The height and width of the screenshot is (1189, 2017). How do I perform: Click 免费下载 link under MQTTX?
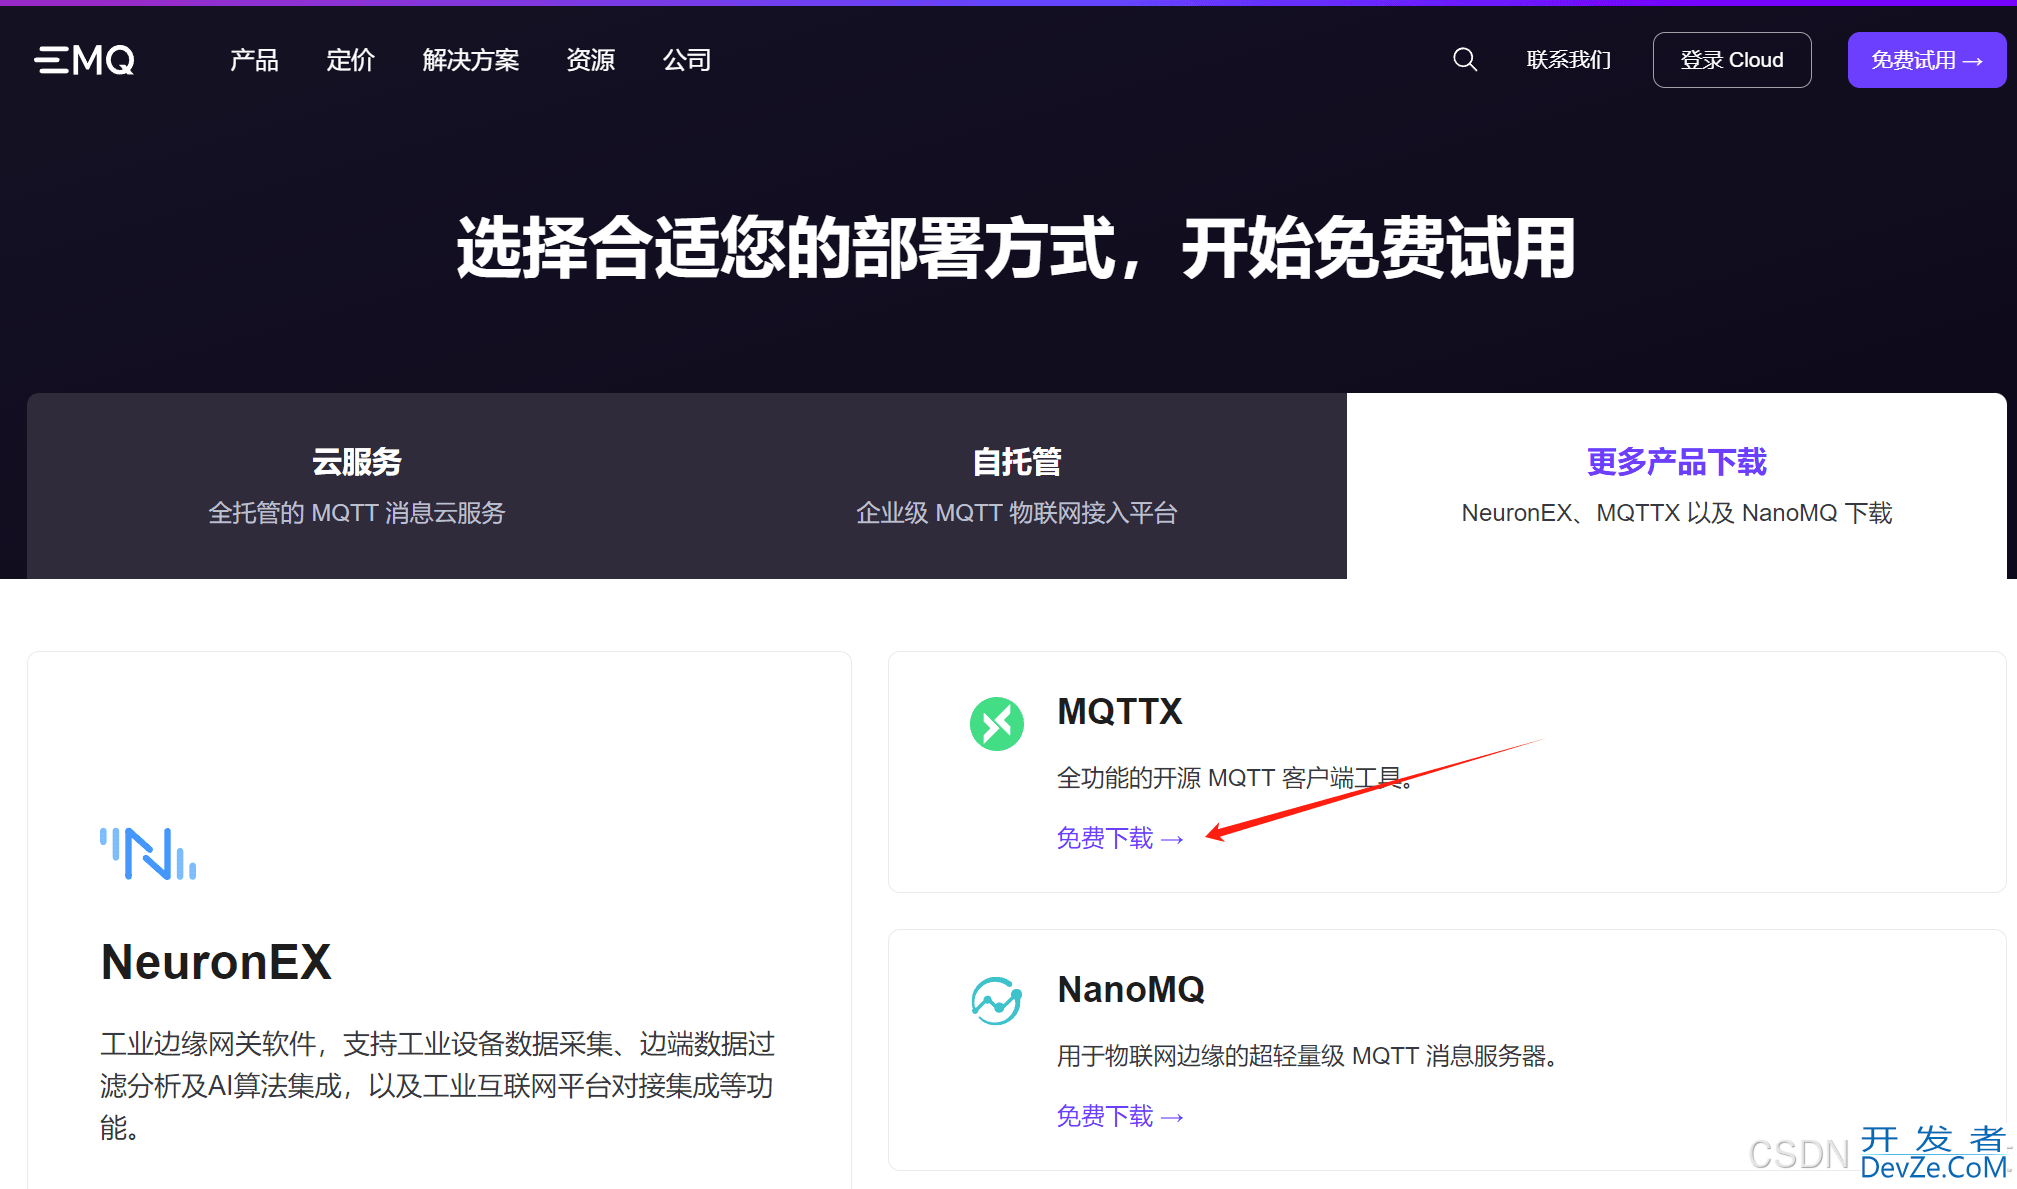pyautogui.click(x=1120, y=838)
